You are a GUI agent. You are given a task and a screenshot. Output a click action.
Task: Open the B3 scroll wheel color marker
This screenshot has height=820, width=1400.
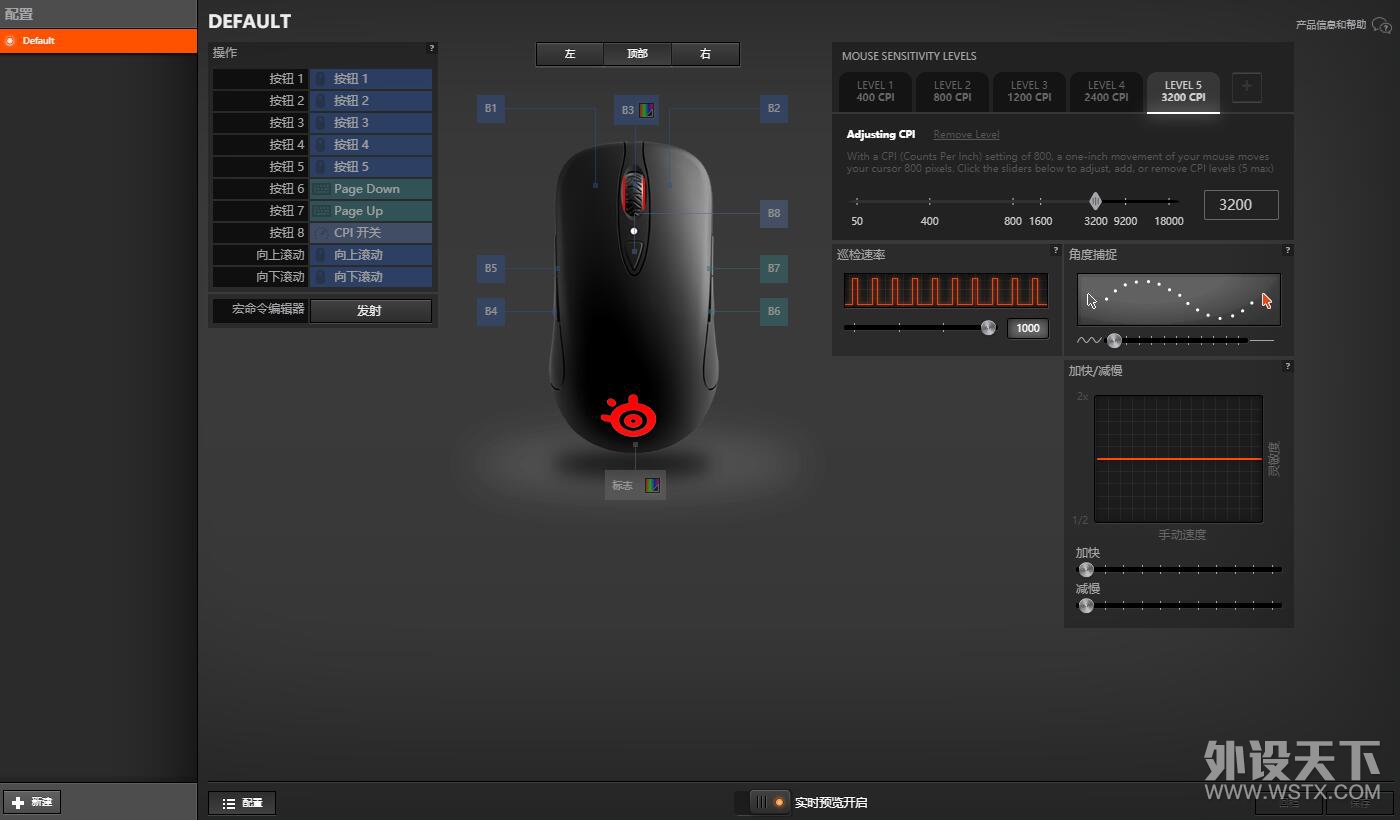(x=636, y=110)
